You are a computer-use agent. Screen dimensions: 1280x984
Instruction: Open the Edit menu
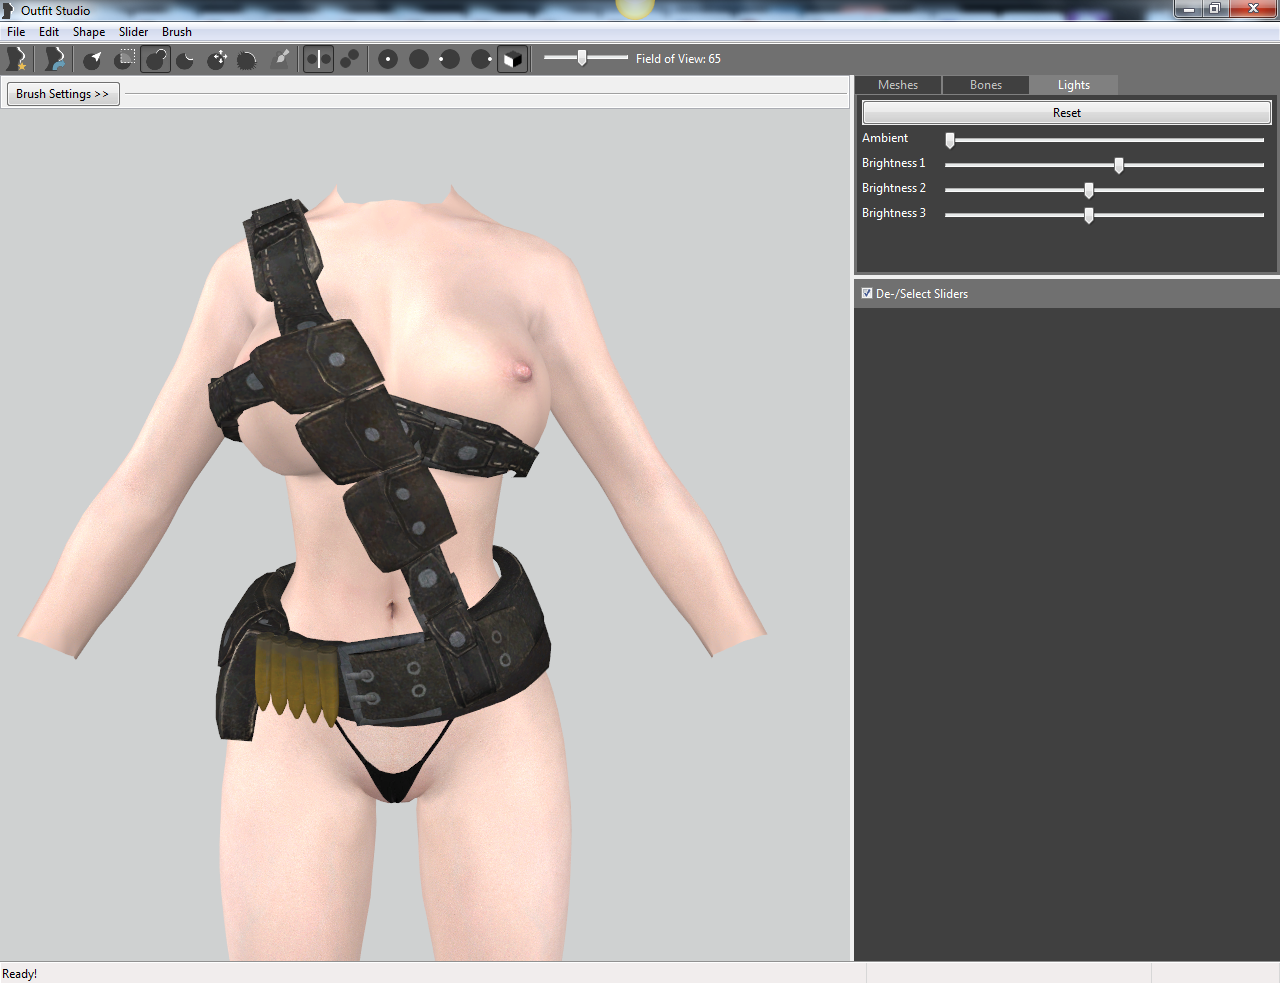pos(49,32)
